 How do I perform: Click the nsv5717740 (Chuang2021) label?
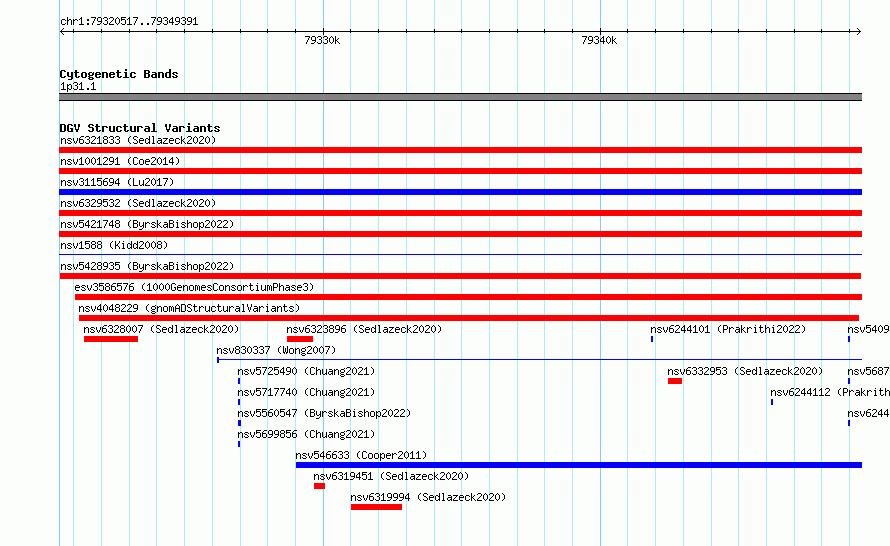pyautogui.click(x=307, y=392)
